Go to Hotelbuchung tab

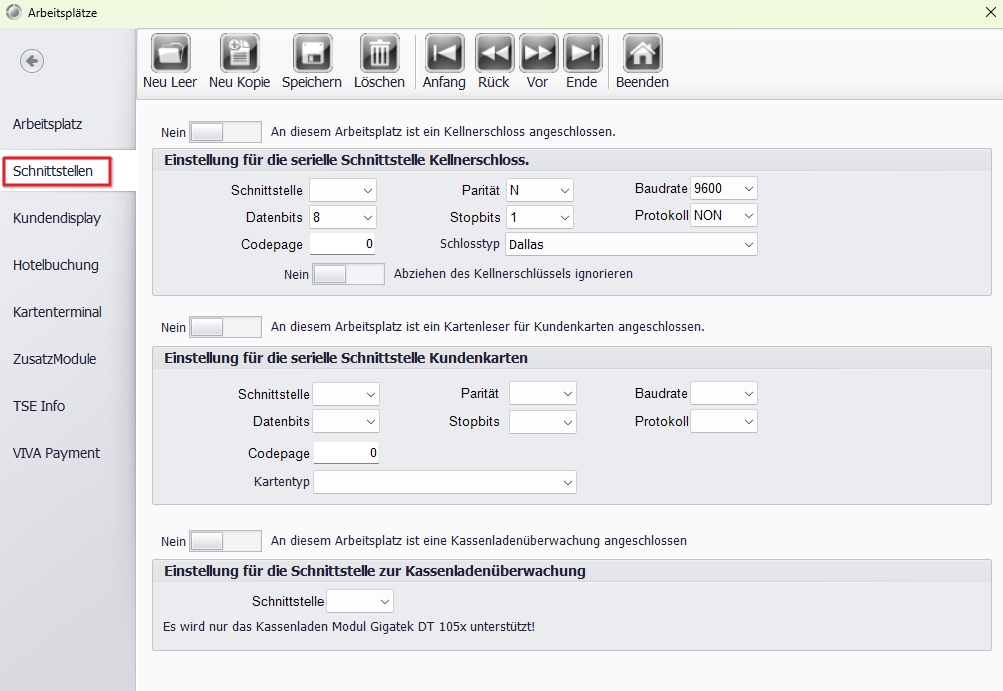click(56, 265)
